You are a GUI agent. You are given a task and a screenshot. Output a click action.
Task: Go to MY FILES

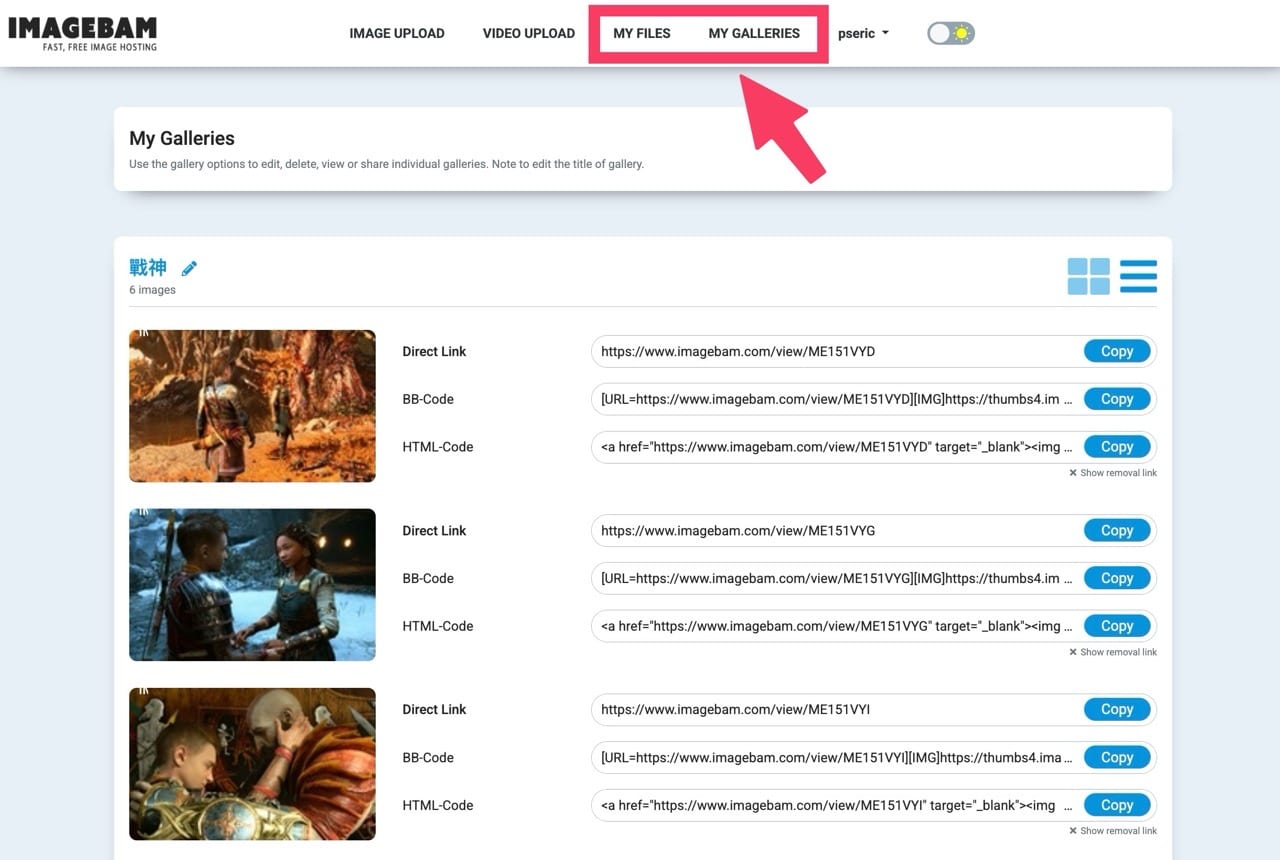(x=642, y=33)
